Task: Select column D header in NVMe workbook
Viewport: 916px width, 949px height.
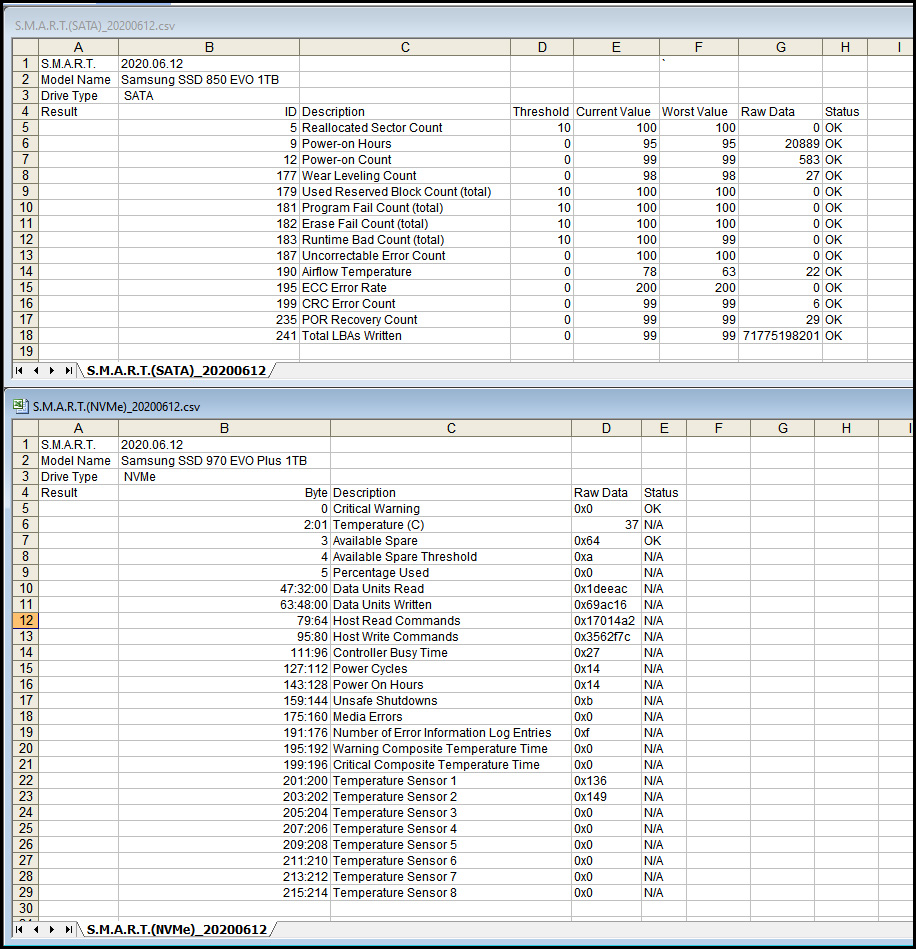Action: (606, 428)
